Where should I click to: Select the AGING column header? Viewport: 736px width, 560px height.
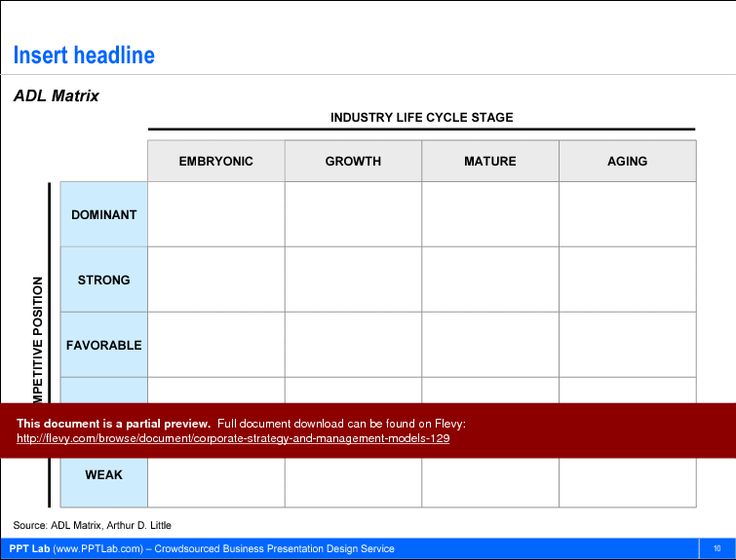(x=628, y=161)
